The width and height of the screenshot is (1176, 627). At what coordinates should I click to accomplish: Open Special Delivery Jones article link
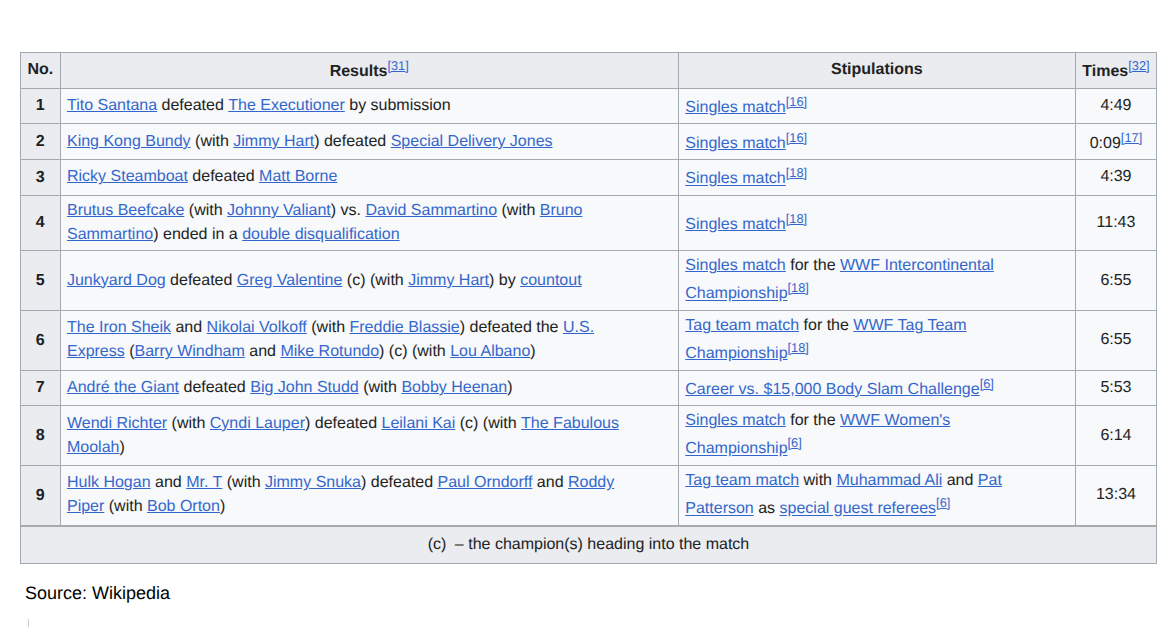[x=471, y=141]
